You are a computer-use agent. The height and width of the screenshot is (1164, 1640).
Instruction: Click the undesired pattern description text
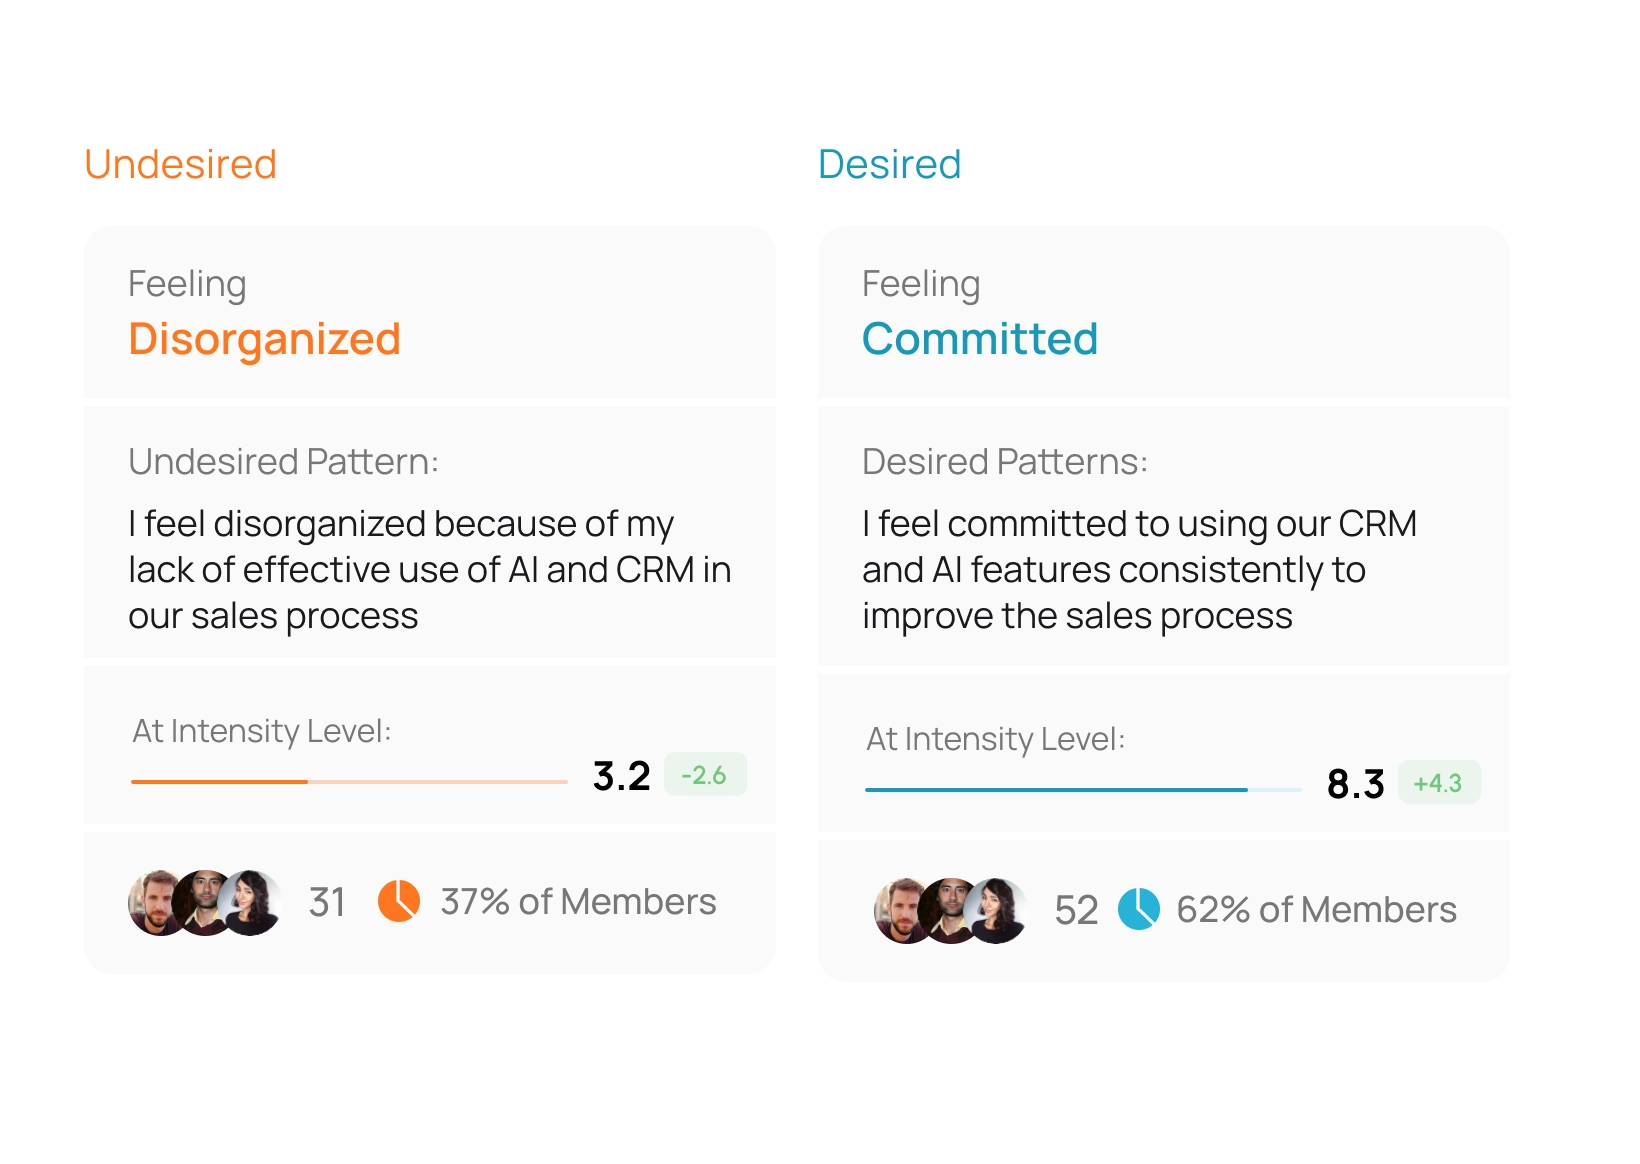point(429,570)
